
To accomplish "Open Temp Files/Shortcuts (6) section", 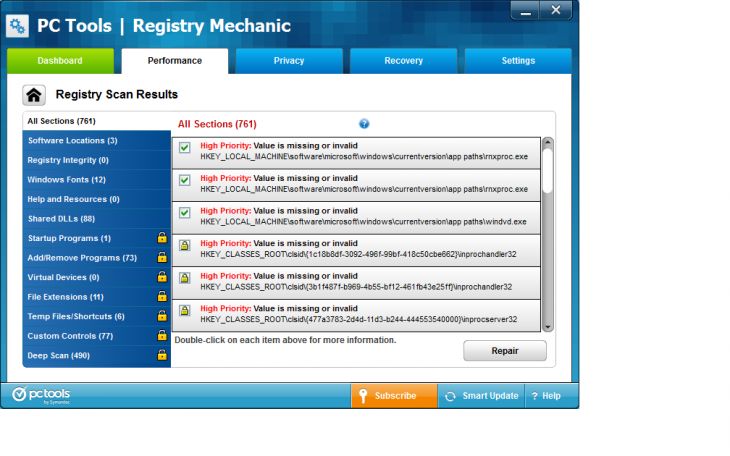I will [97, 317].
